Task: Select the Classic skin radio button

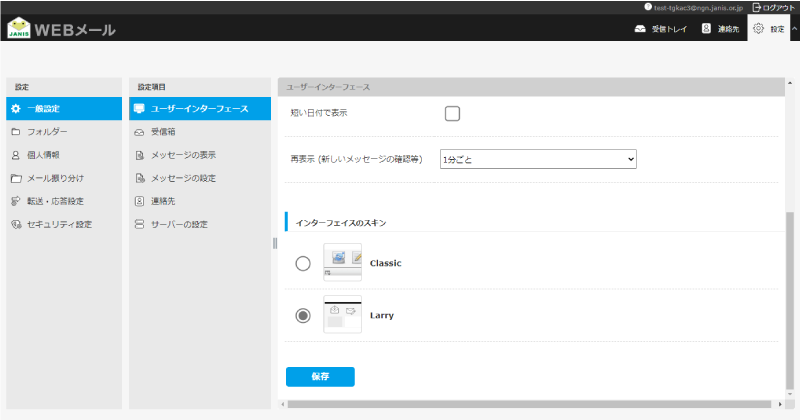Action: point(303,263)
